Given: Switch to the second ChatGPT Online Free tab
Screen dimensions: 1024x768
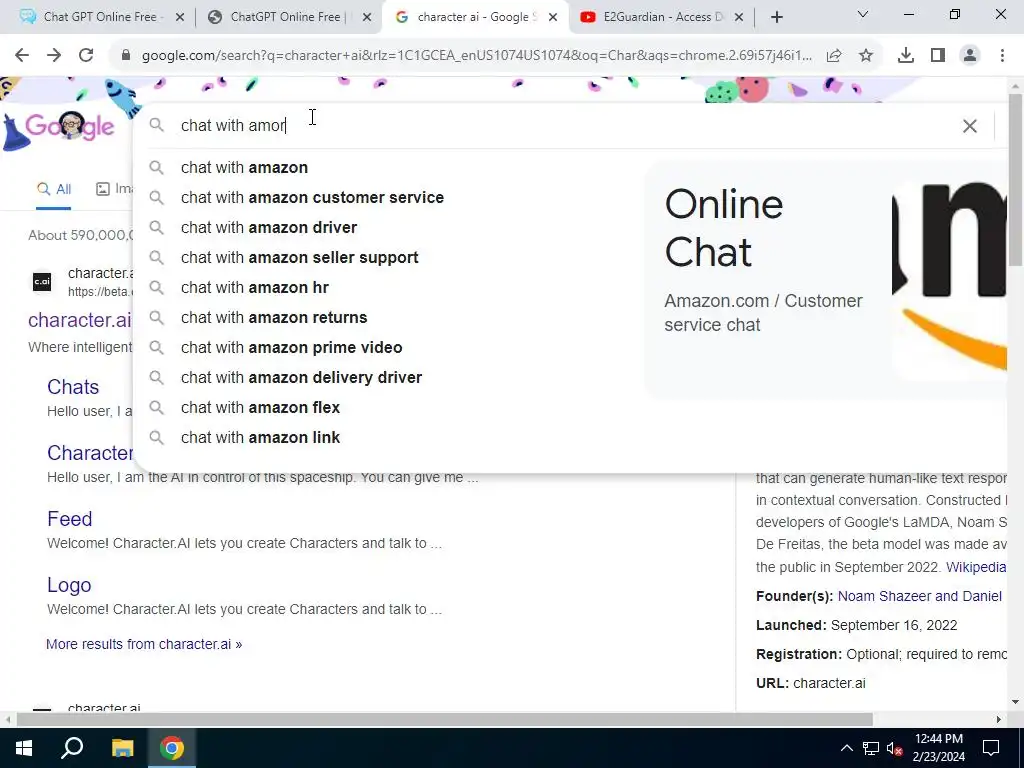Looking at the screenshot, I should 287,17.
